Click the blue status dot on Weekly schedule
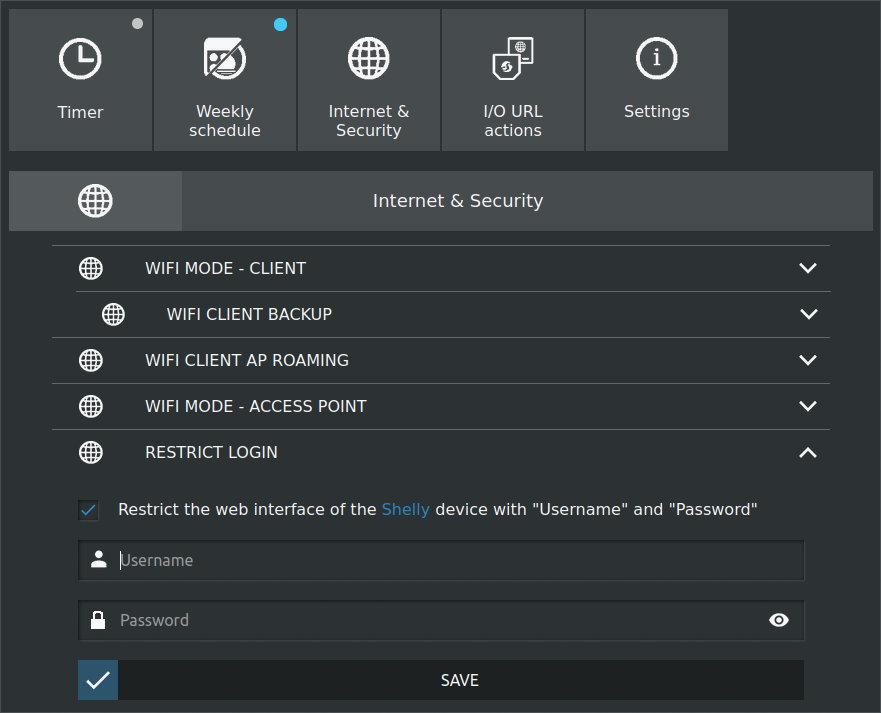Viewport: 881px width, 713px height. coord(280,25)
